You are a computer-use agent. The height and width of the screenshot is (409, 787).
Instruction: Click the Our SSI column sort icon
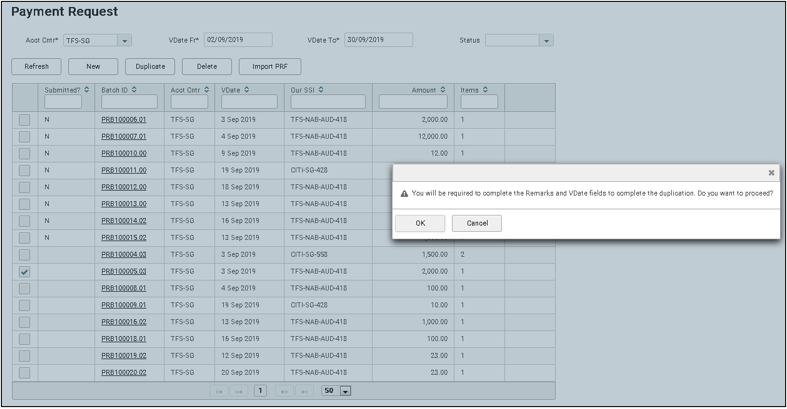[x=322, y=90]
